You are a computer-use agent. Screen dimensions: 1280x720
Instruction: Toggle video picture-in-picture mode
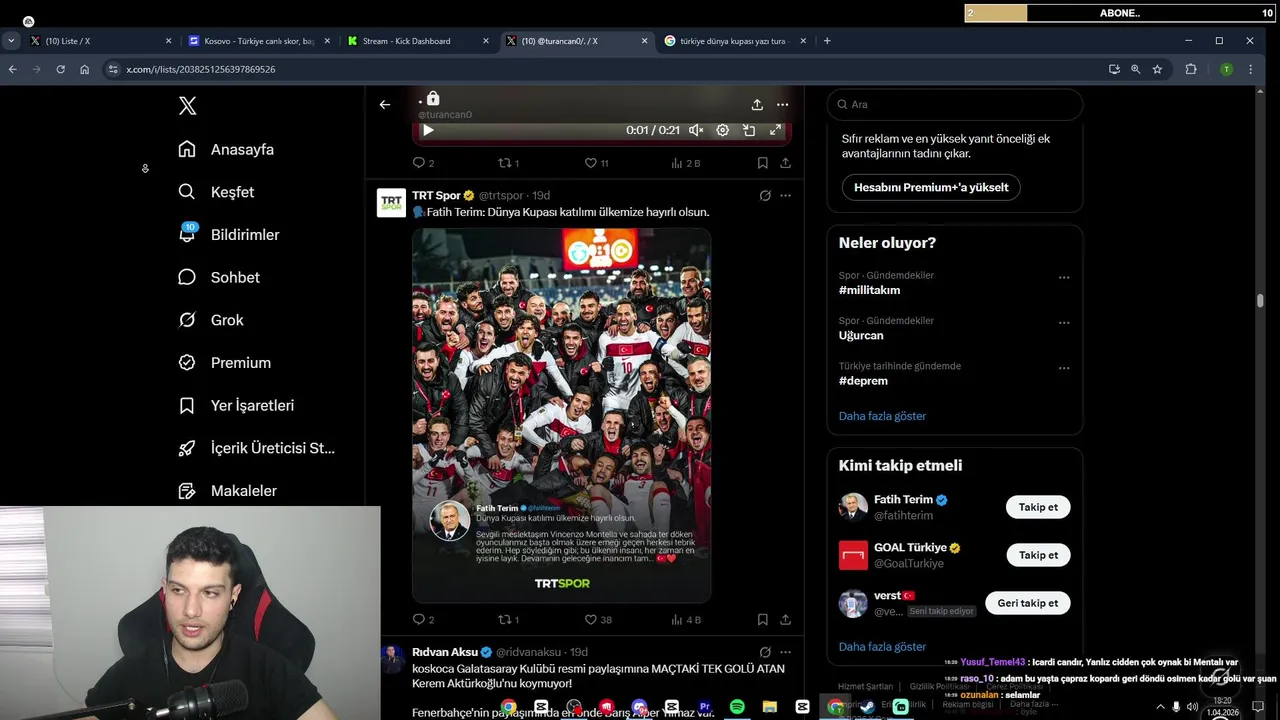tap(749, 130)
